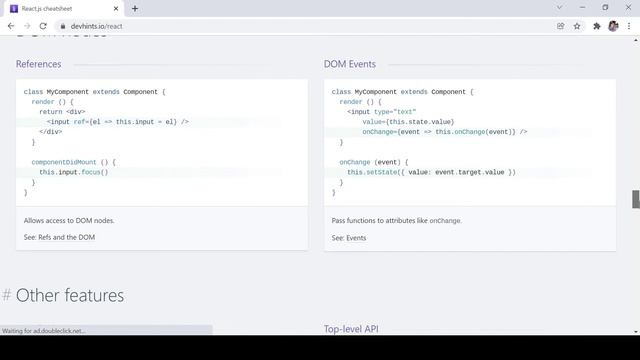Viewport: 640px width, 360px height.
Task: Click the 'value={this.state.value}' code line
Action: (408, 122)
